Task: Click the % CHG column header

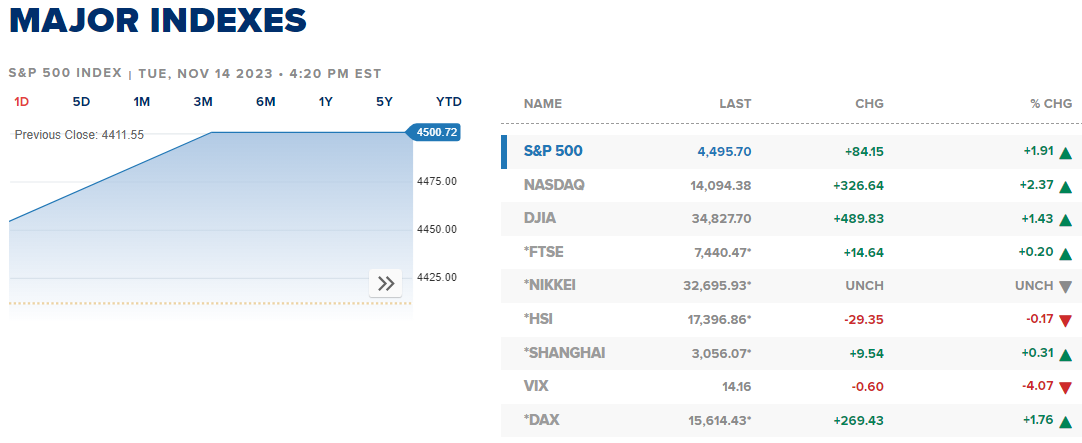Action: [1051, 103]
